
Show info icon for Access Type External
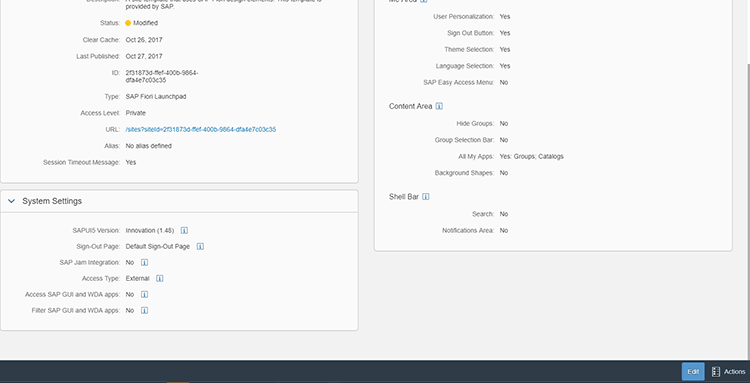point(160,278)
